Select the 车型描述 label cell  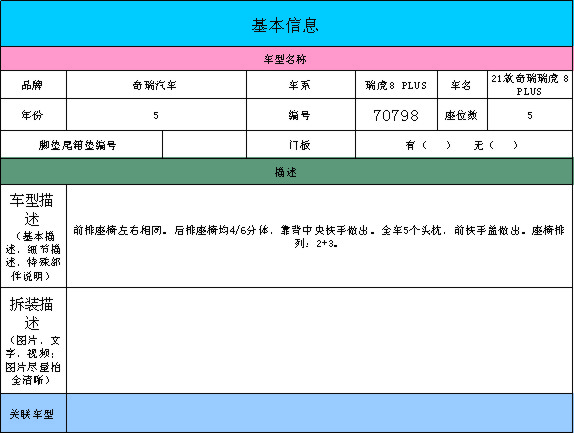tap(33, 236)
